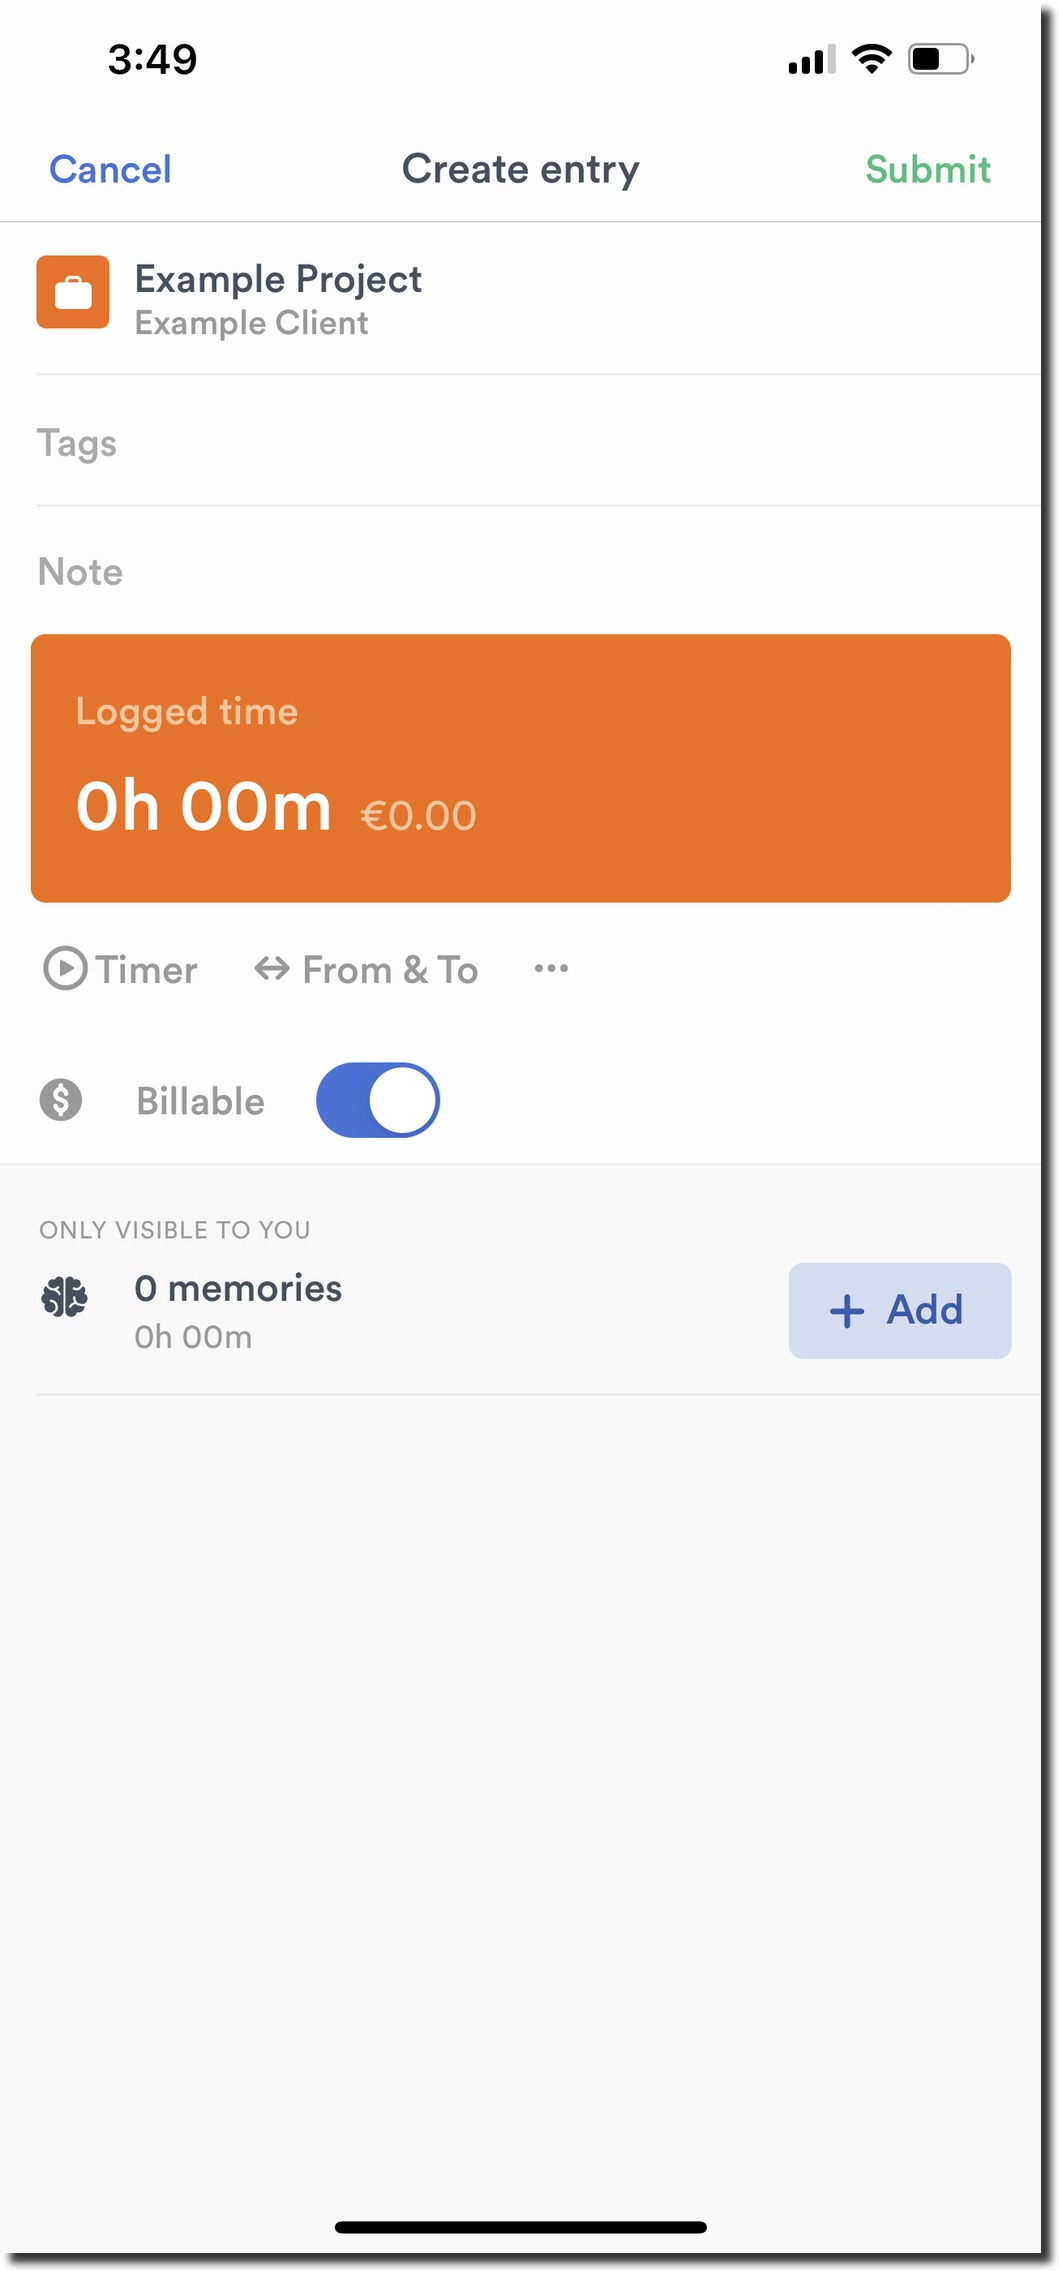Toggle the Billable switch off
The image size is (1059, 2271).
[x=378, y=1100]
